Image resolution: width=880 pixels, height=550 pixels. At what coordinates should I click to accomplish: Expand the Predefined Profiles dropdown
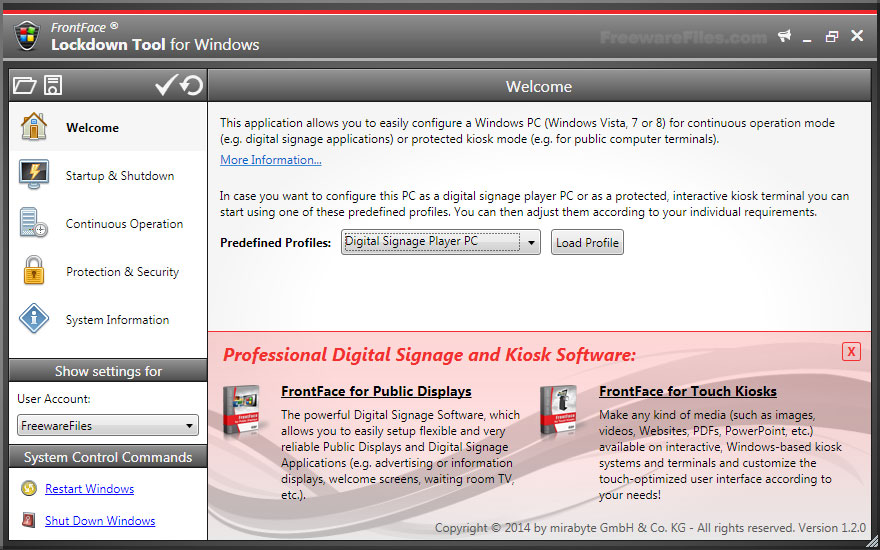[x=441, y=242]
